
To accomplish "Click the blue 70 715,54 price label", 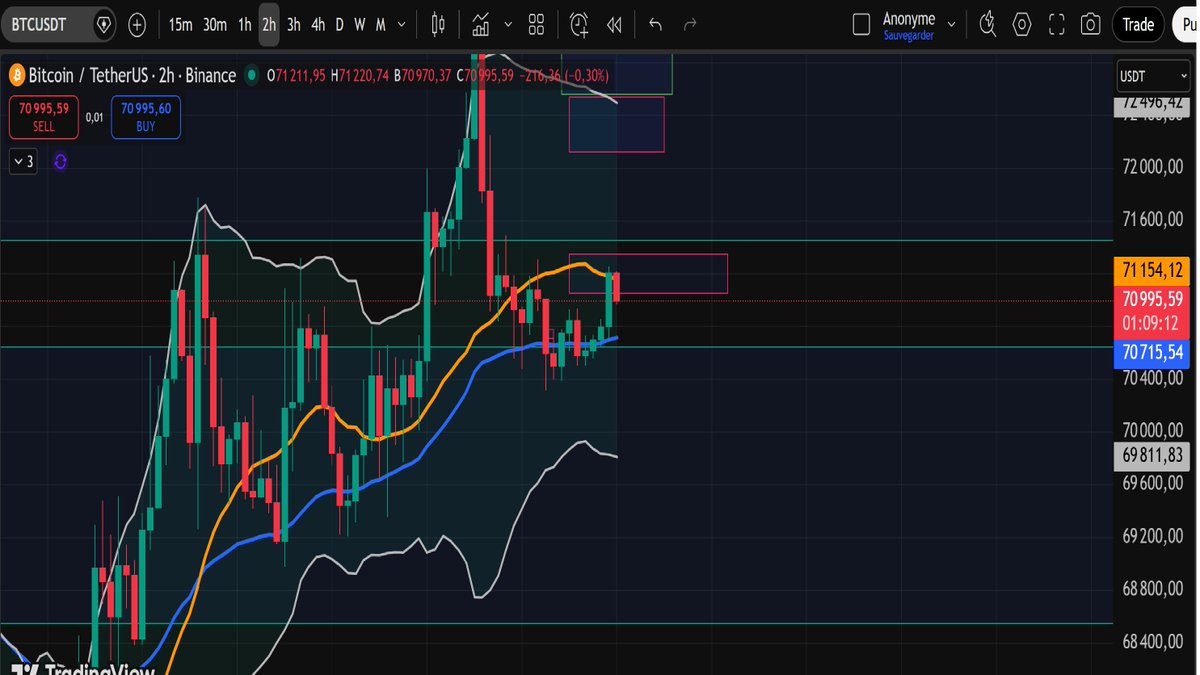I will (1152, 352).
